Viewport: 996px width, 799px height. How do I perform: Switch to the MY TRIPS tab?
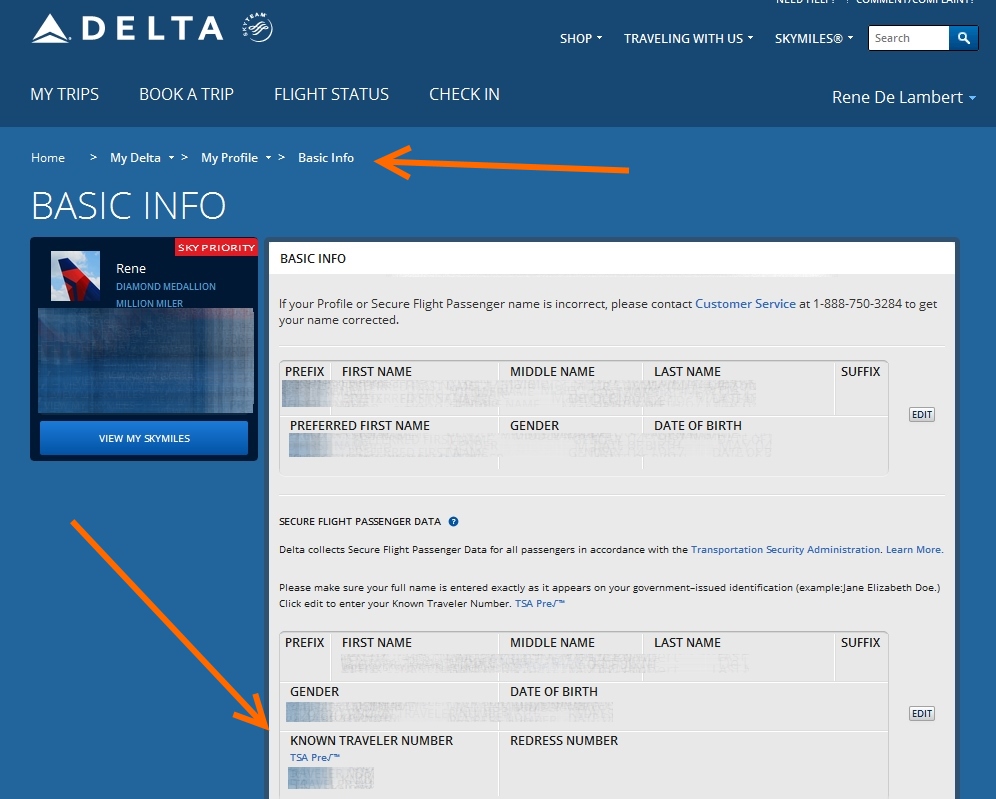click(x=64, y=94)
